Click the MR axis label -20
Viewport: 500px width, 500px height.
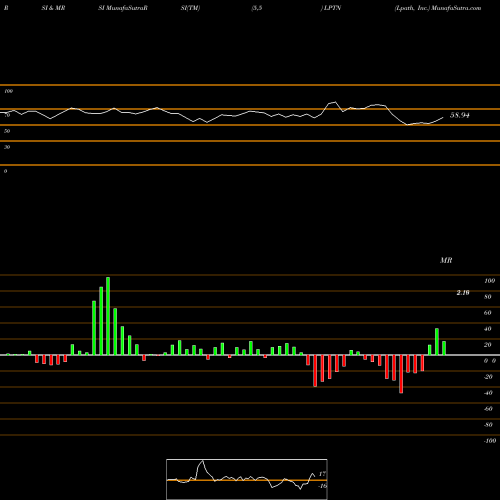tap(488, 377)
